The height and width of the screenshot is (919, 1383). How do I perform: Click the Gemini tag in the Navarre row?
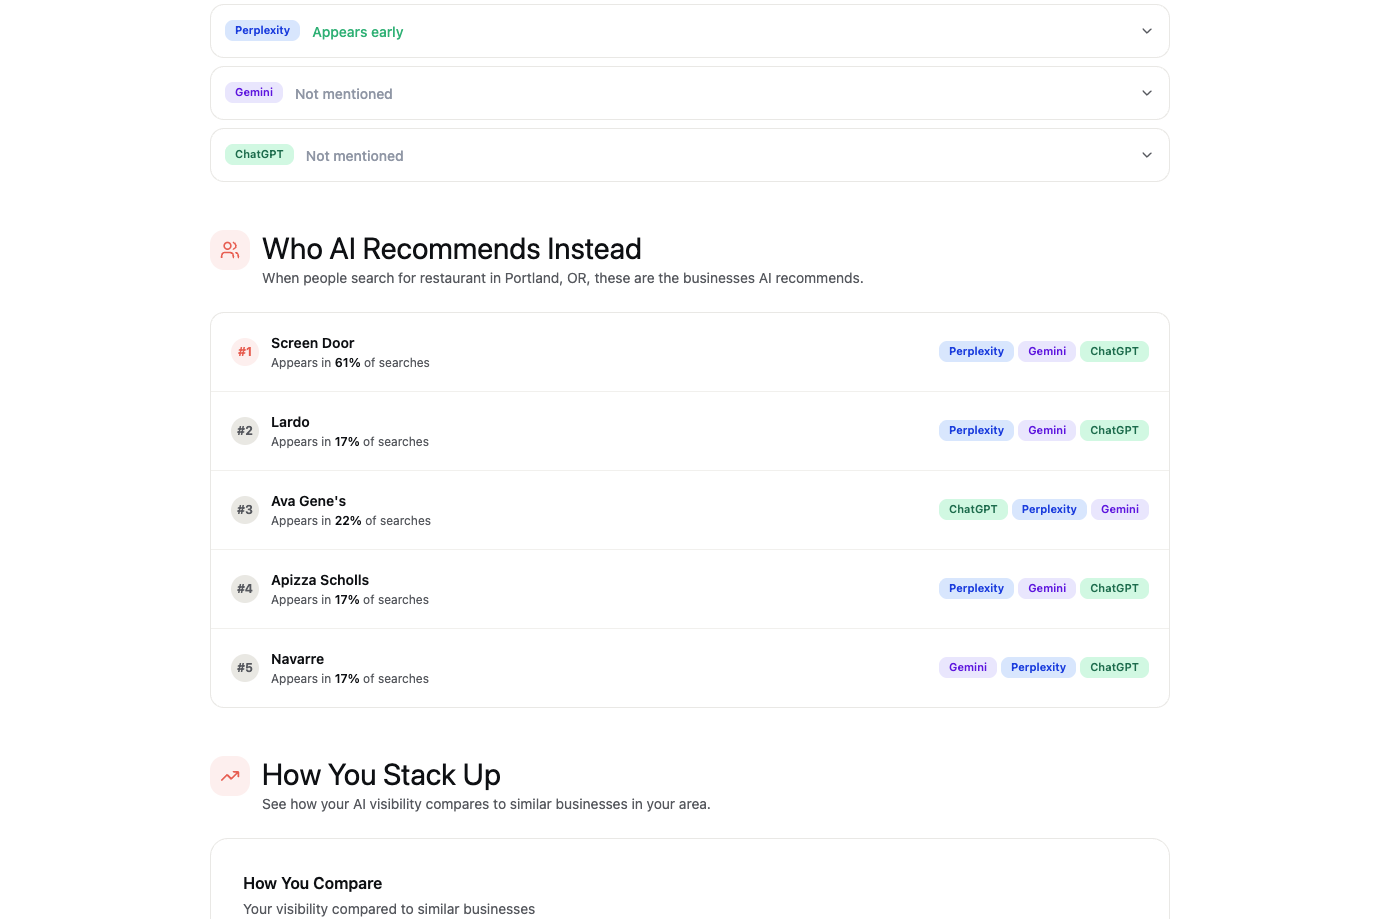click(967, 668)
